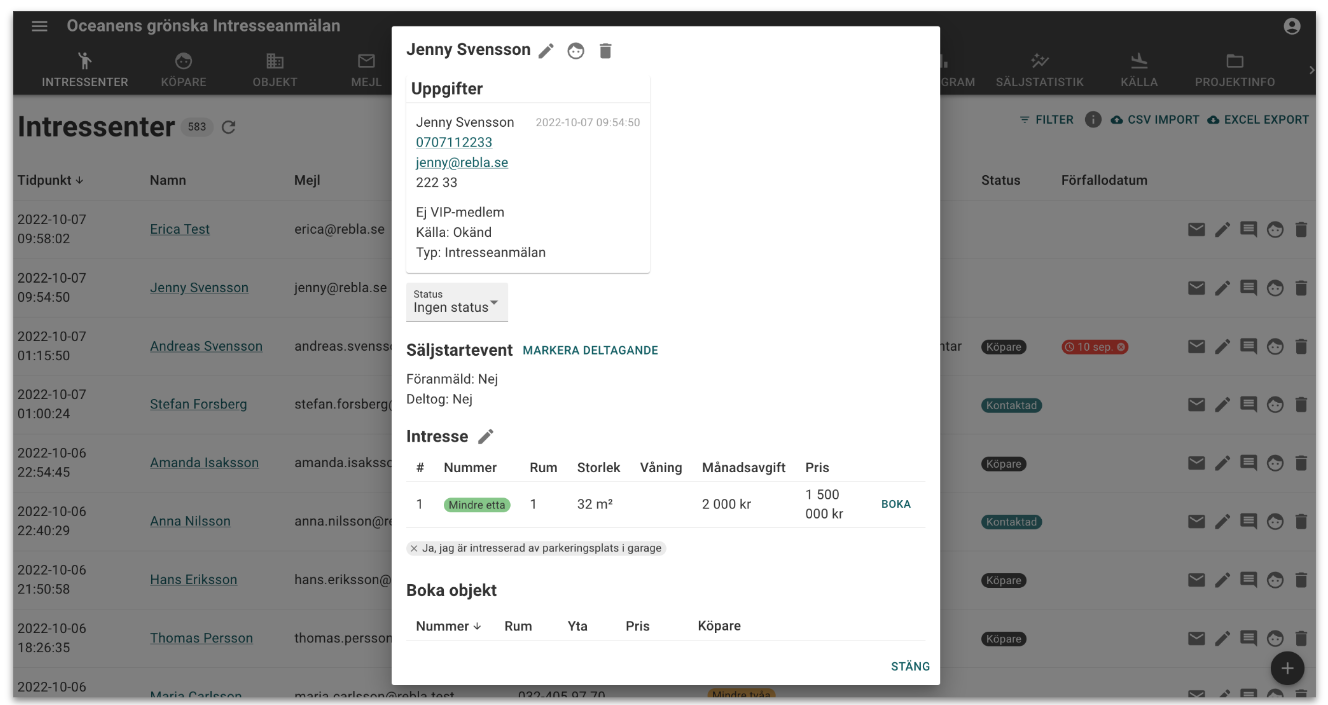Open the user account icon

point(1292,27)
